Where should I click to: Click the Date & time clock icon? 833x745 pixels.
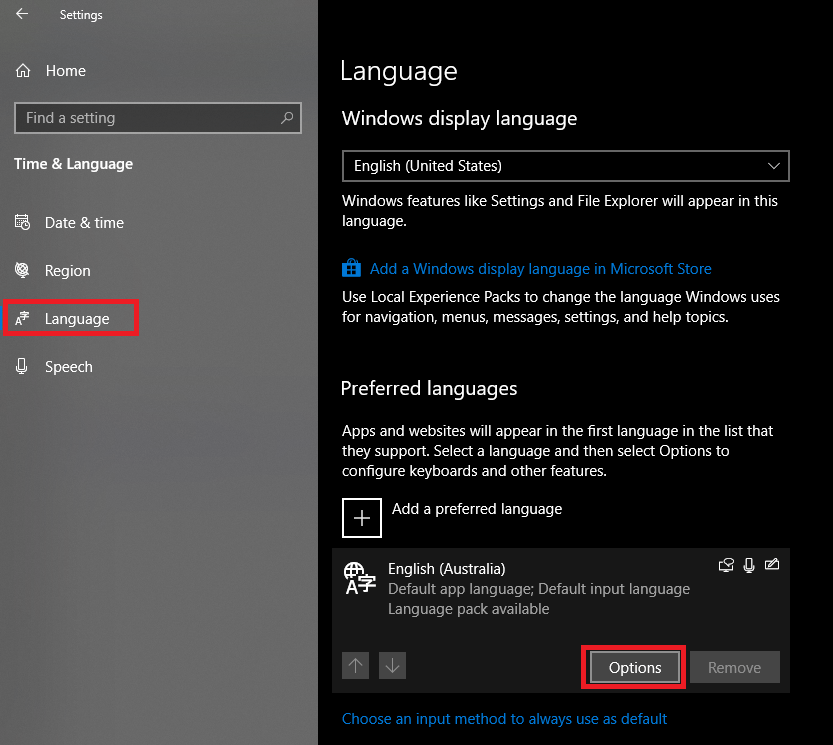tap(22, 222)
